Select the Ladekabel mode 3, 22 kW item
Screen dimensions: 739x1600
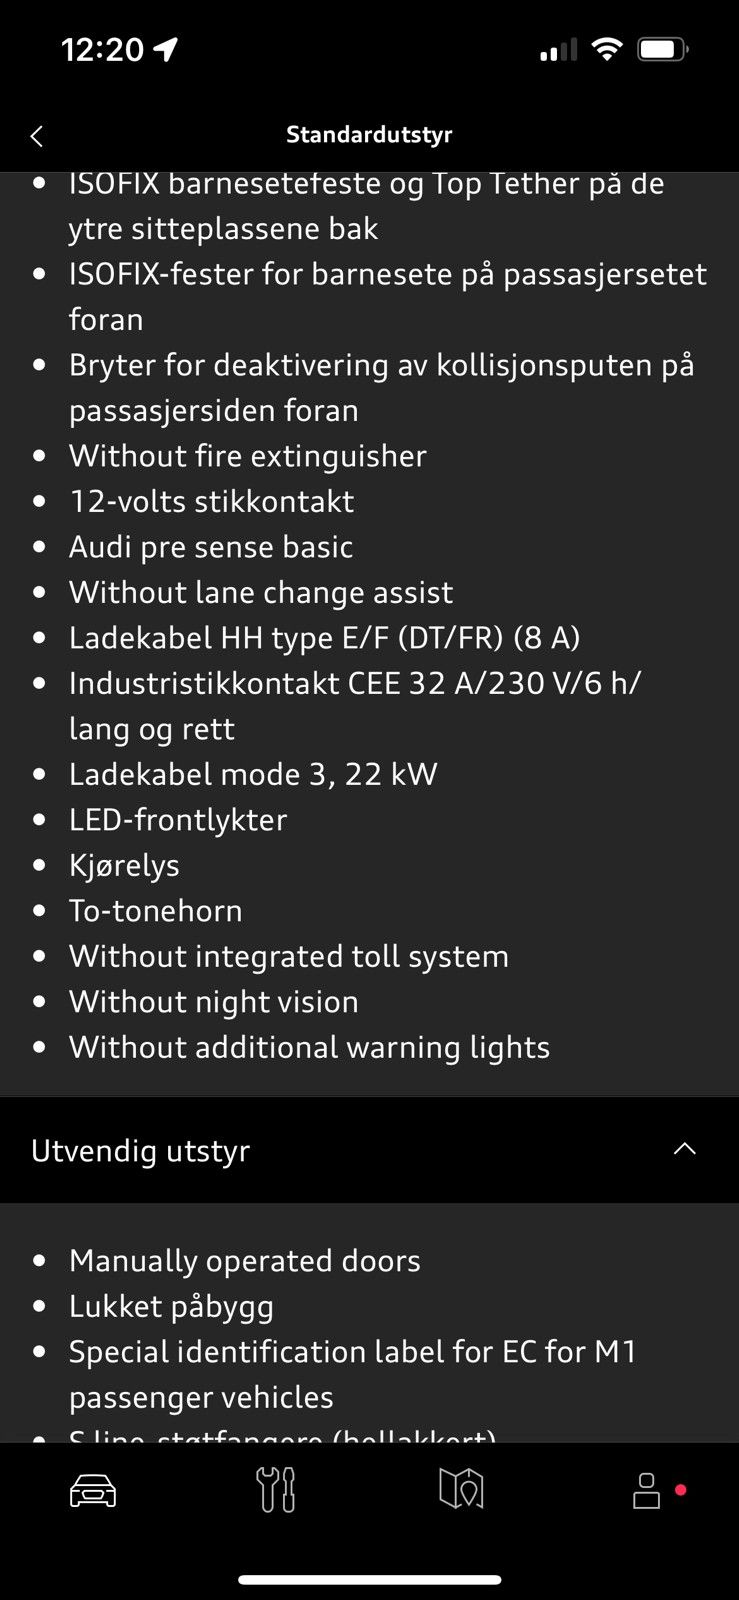point(253,774)
